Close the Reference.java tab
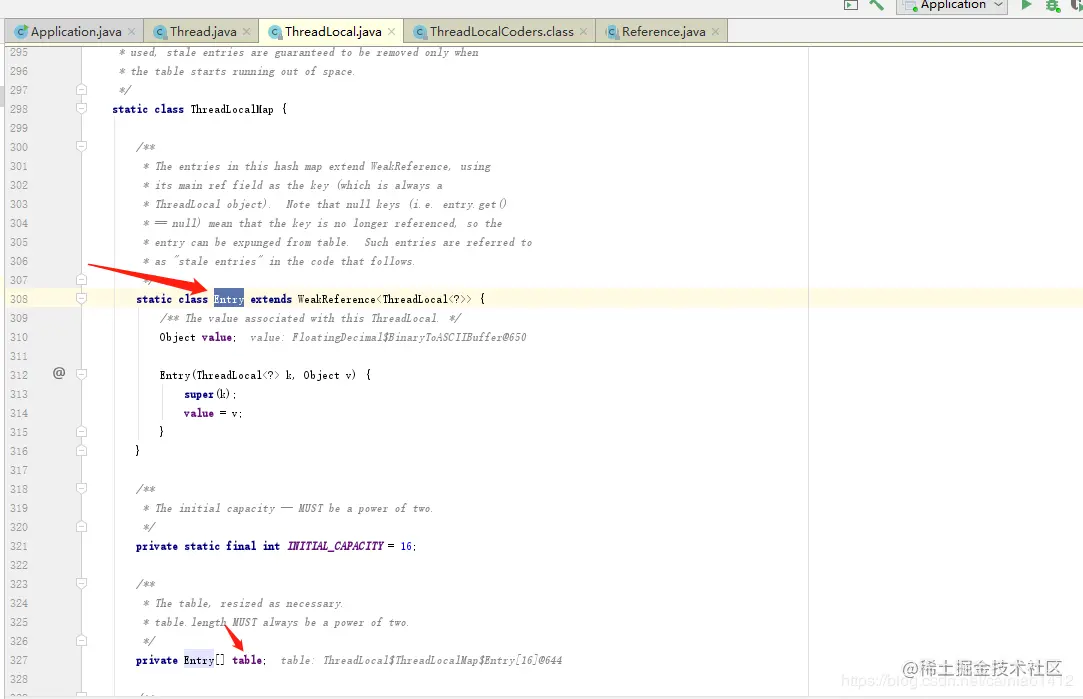Viewport: 1083px width, 699px height. point(716,32)
